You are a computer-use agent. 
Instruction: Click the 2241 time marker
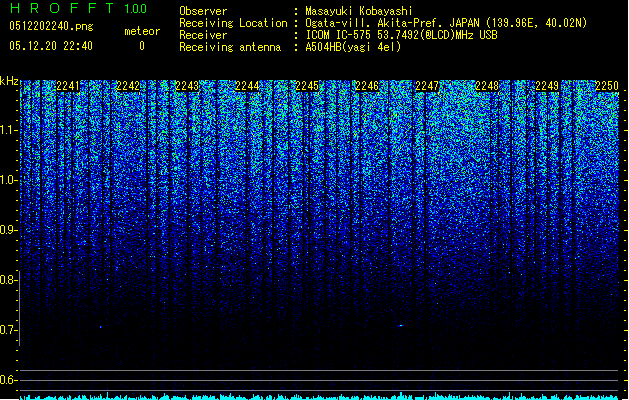point(68,86)
